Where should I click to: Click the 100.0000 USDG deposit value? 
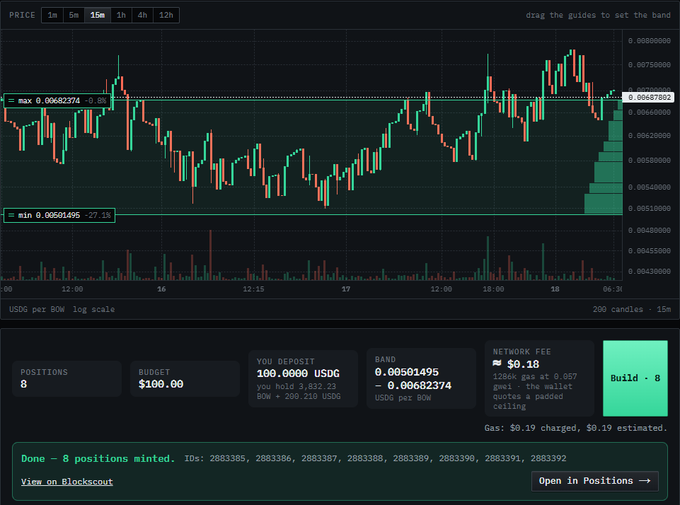298,374
